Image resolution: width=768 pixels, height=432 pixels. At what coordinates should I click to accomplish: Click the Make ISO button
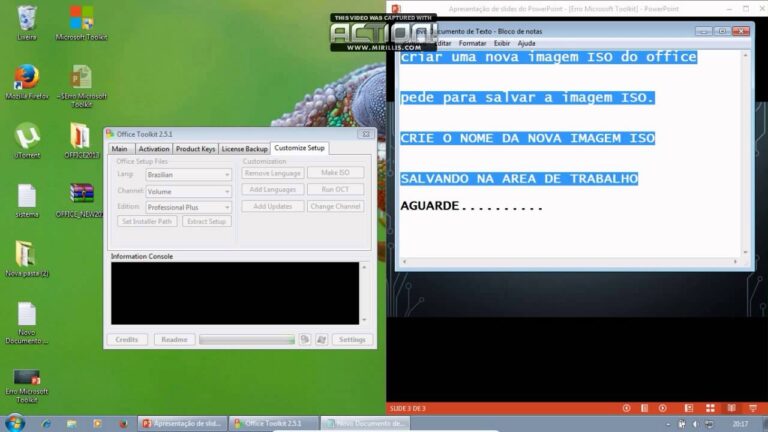pyautogui.click(x=336, y=173)
